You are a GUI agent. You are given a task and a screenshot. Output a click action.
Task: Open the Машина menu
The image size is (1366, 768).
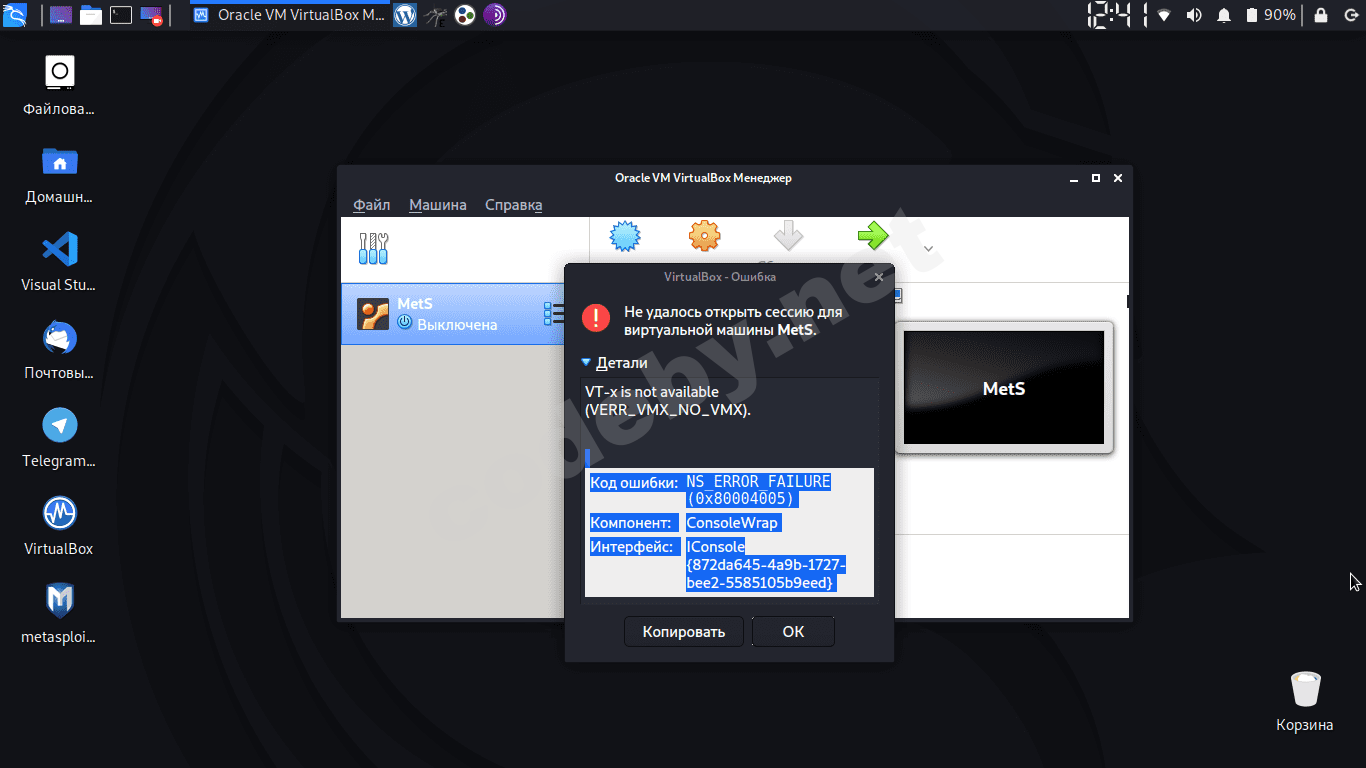[438, 205]
